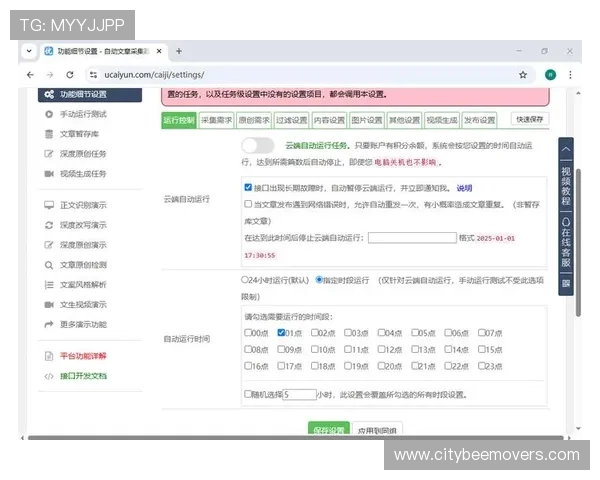View site information icon in address bar
This screenshot has height=480, width=600.
tap(93, 75)
